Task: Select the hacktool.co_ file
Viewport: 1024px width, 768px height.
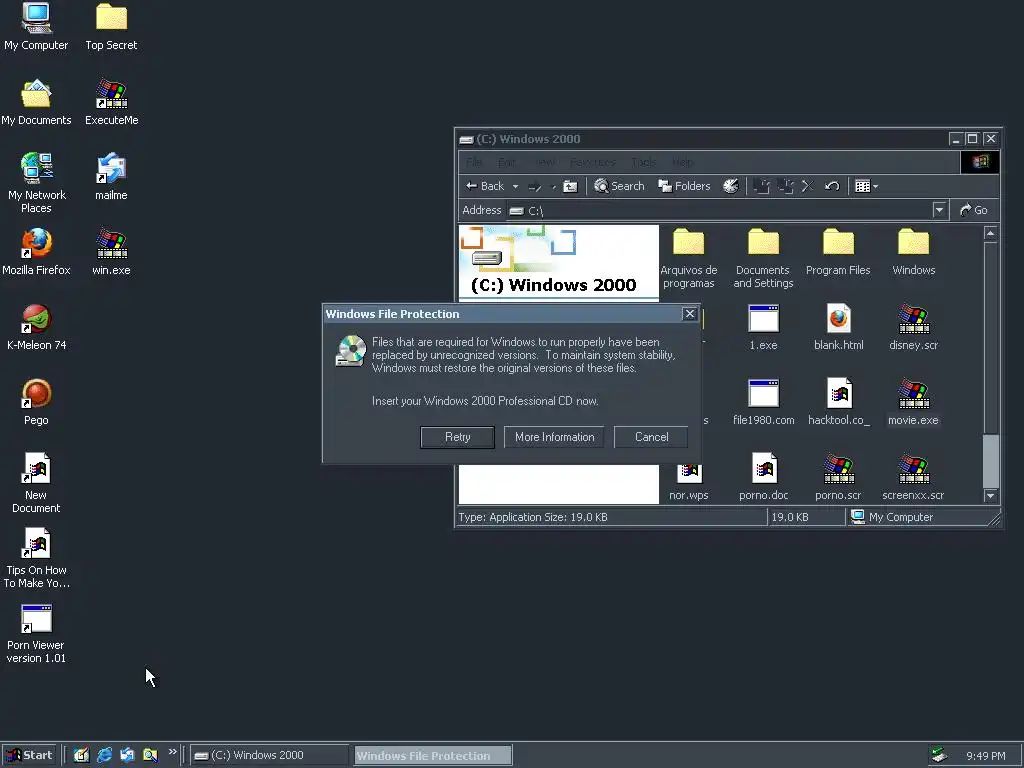Action: tap(838, 402)
